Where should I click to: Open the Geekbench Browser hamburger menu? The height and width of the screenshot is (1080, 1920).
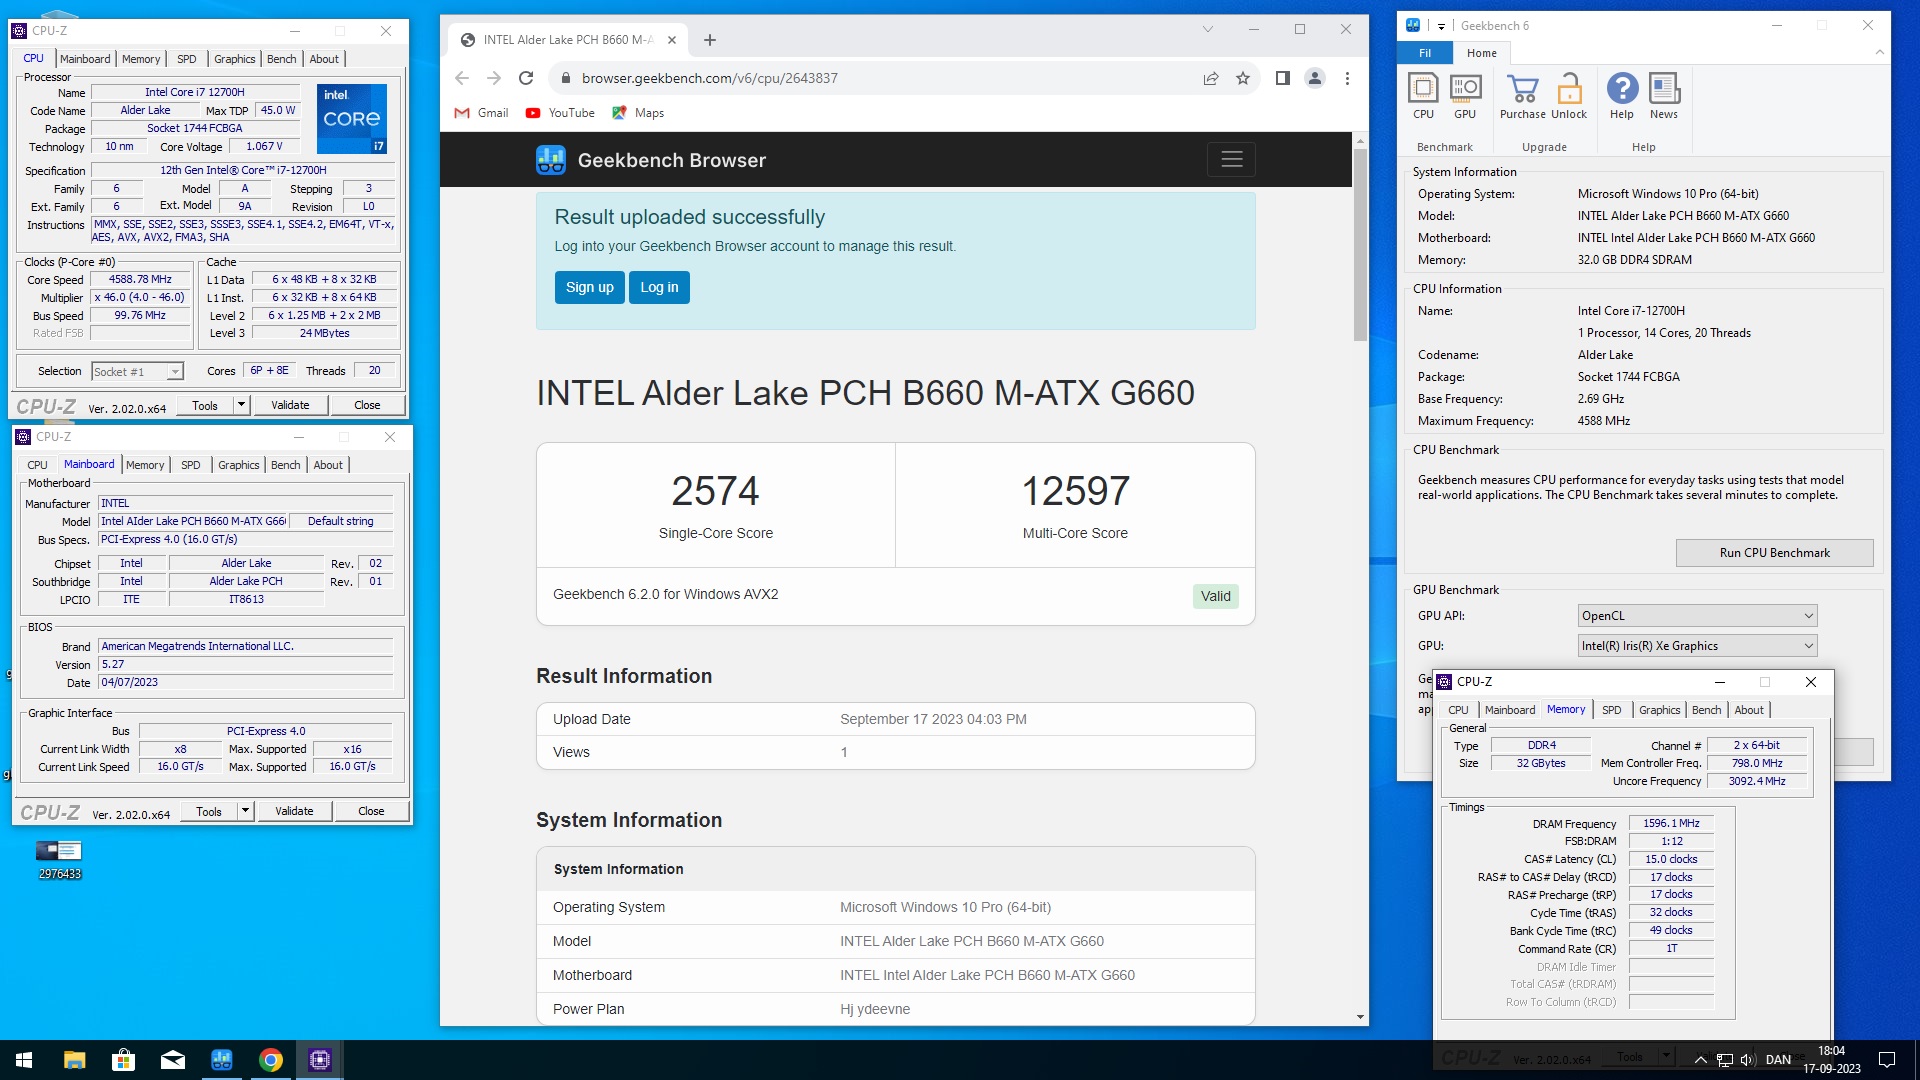click(1231, 159)
